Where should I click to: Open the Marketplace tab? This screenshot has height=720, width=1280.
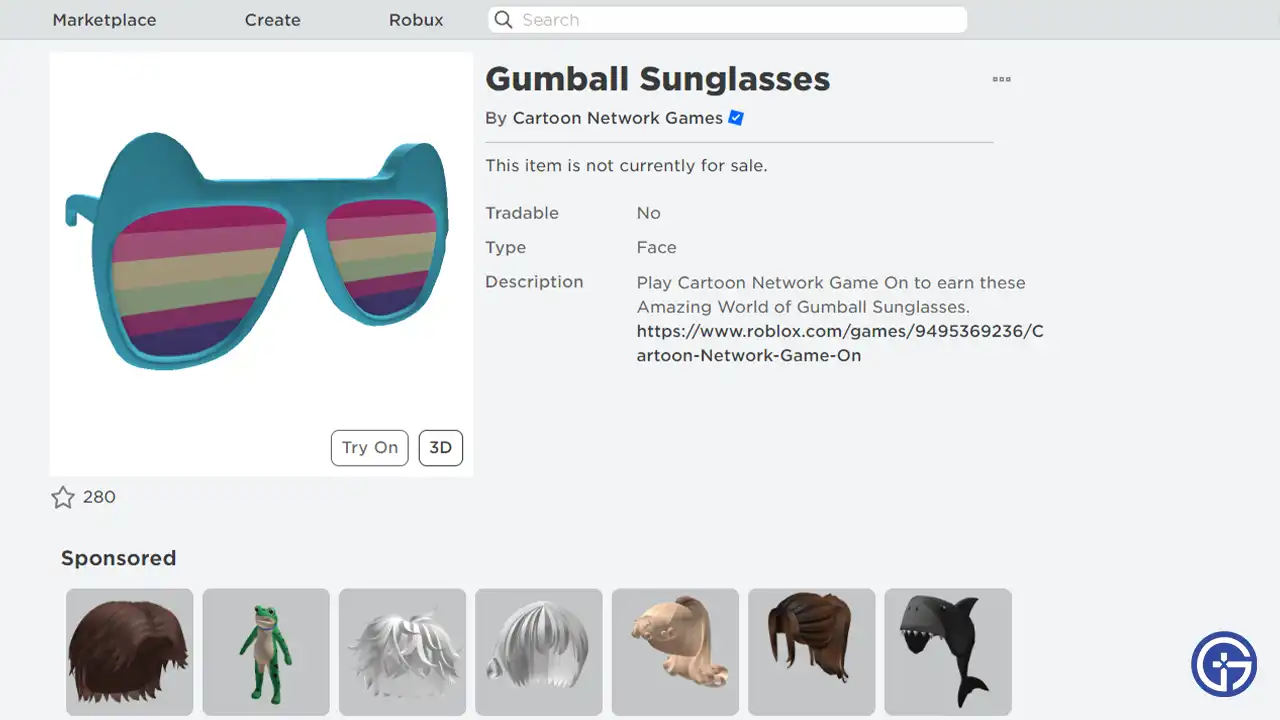point(104,20)
